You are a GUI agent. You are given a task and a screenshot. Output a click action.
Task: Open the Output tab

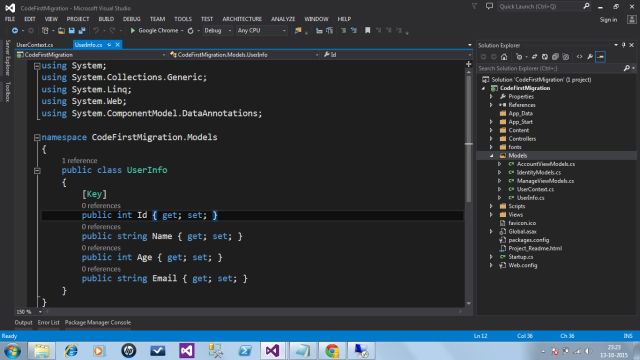point(23,322)
